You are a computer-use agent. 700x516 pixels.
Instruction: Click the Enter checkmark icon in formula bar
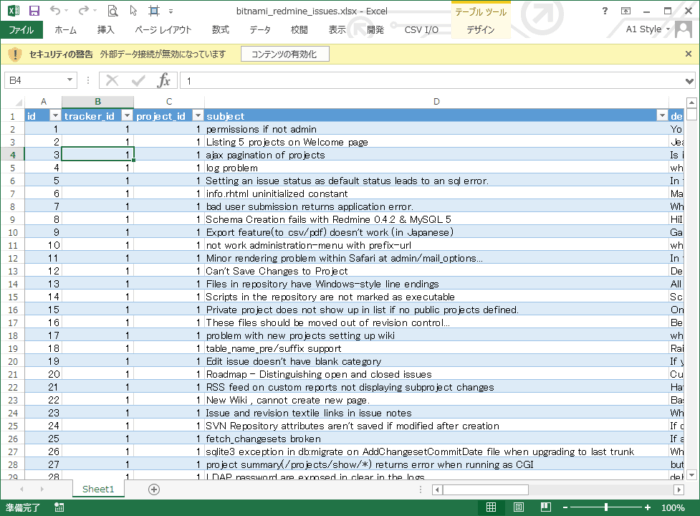[x=138, y=80]
